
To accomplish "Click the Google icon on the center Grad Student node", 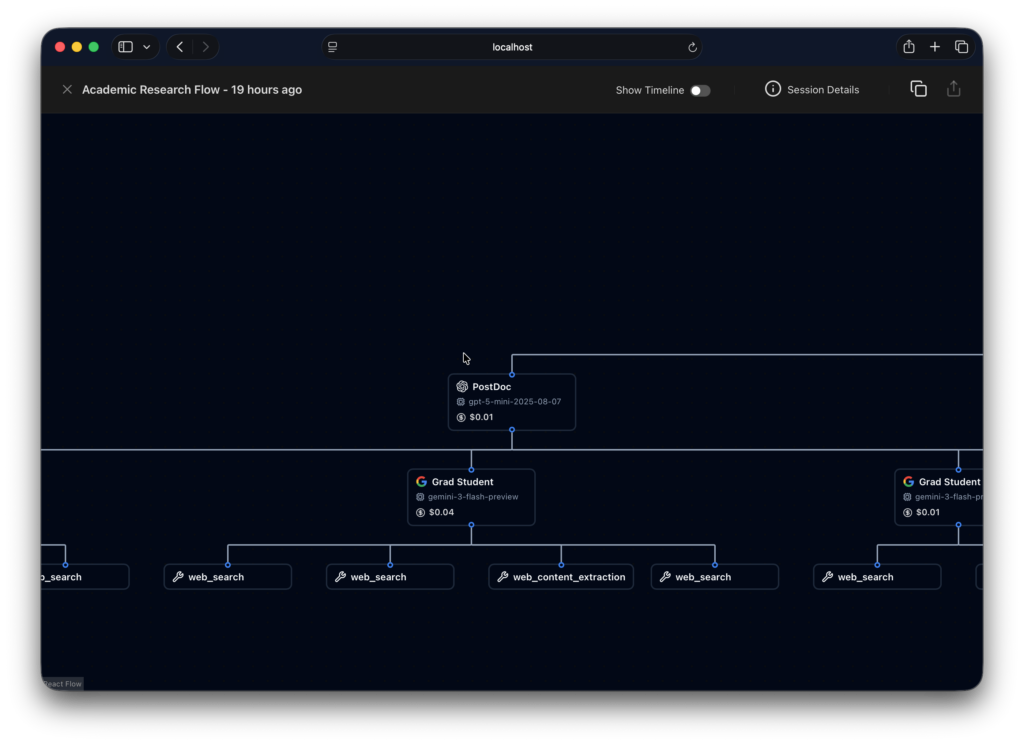I will (422, 482).
